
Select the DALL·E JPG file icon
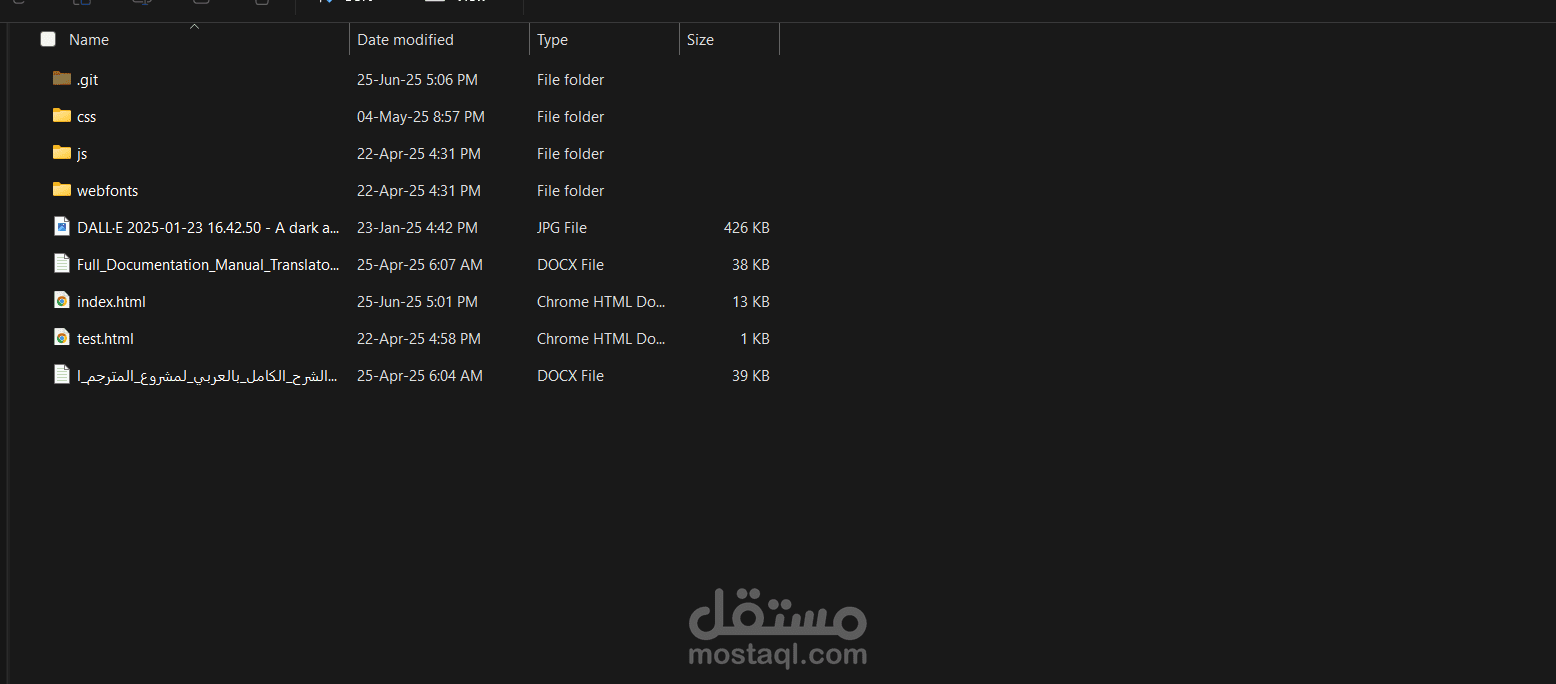pos(62,227)
